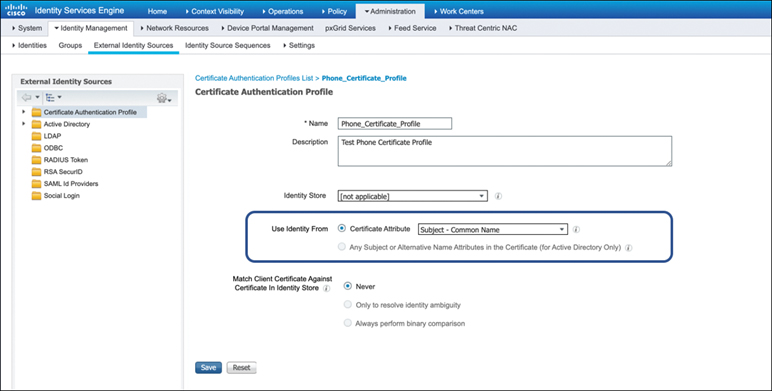Screen dimensions: 772x391
Task: Open pxGrid Services tab
Action: coord(350,28)
